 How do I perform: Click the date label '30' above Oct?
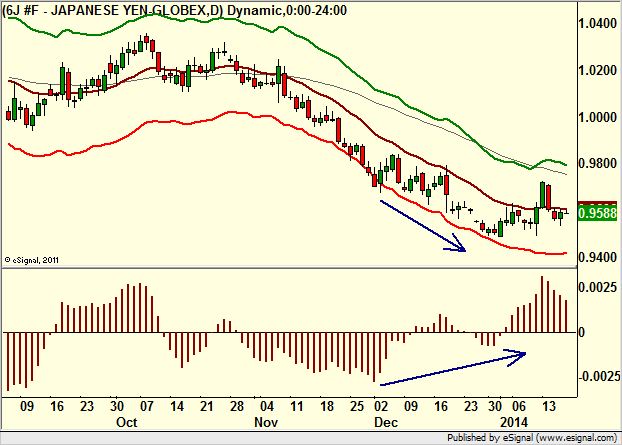(117, 407)
